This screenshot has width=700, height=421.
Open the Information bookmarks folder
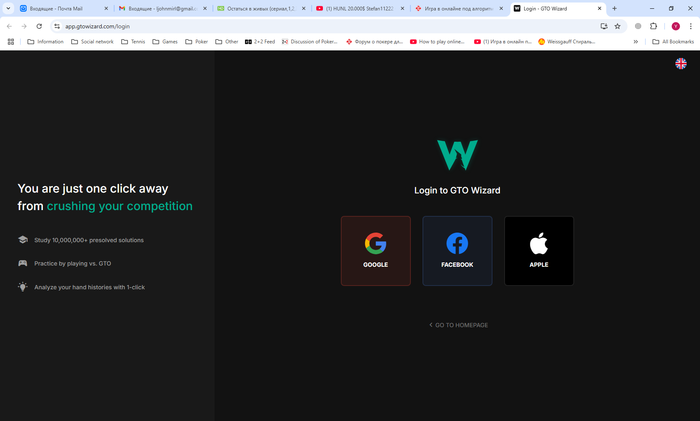click(x=46, y=42)
